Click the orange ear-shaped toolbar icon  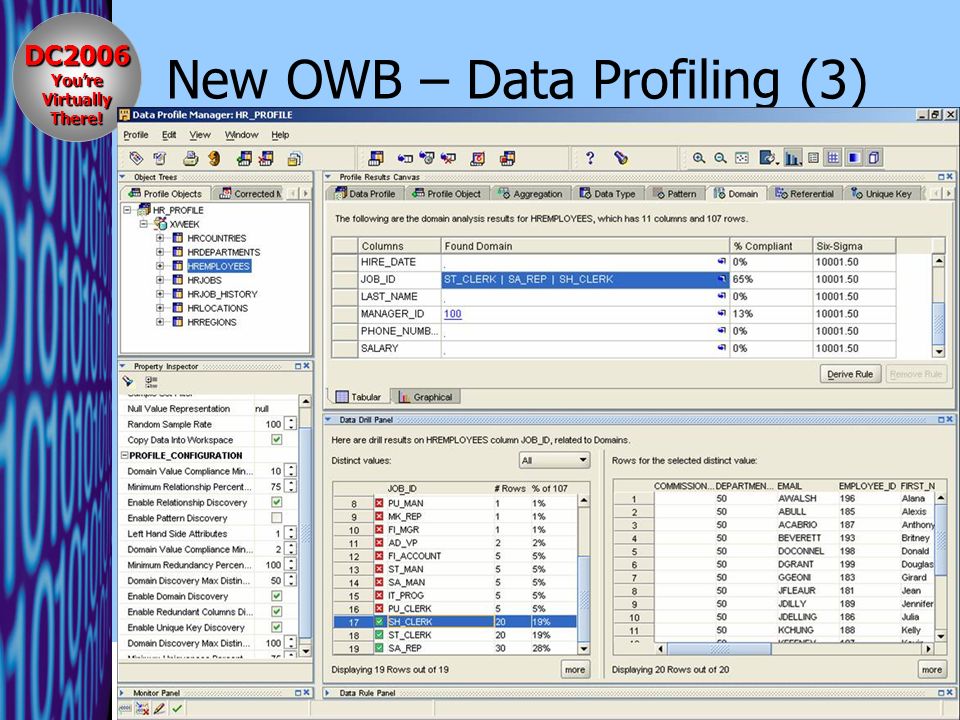(x=214, y=159)
